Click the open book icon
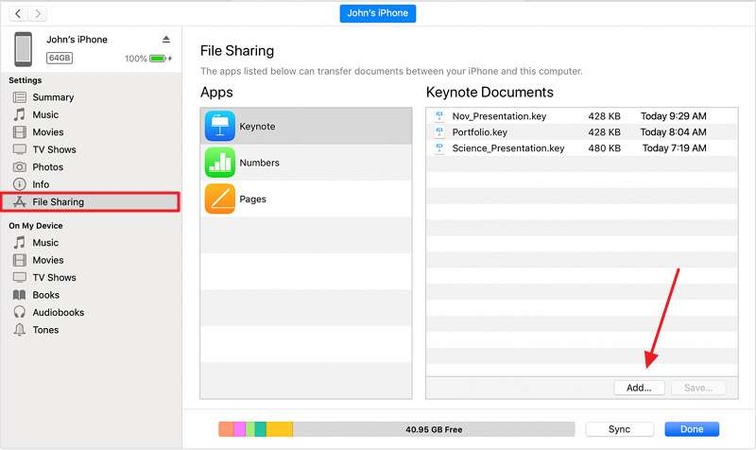 tap(19, 295)
